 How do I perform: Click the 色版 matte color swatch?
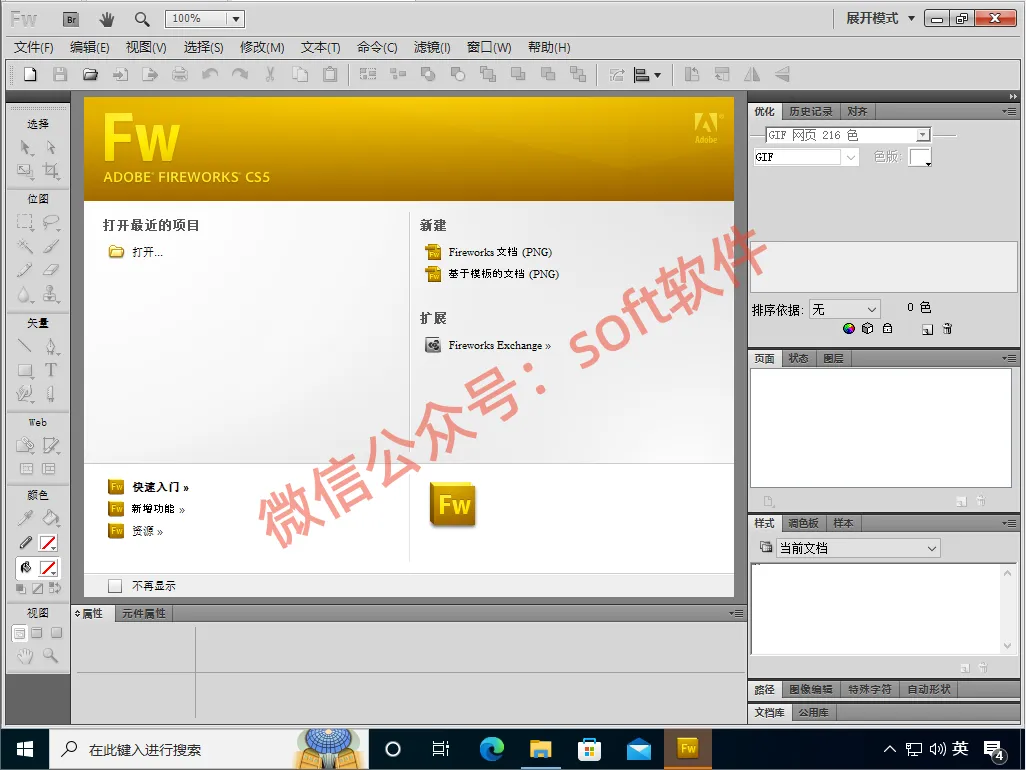(x=919, y=157)
